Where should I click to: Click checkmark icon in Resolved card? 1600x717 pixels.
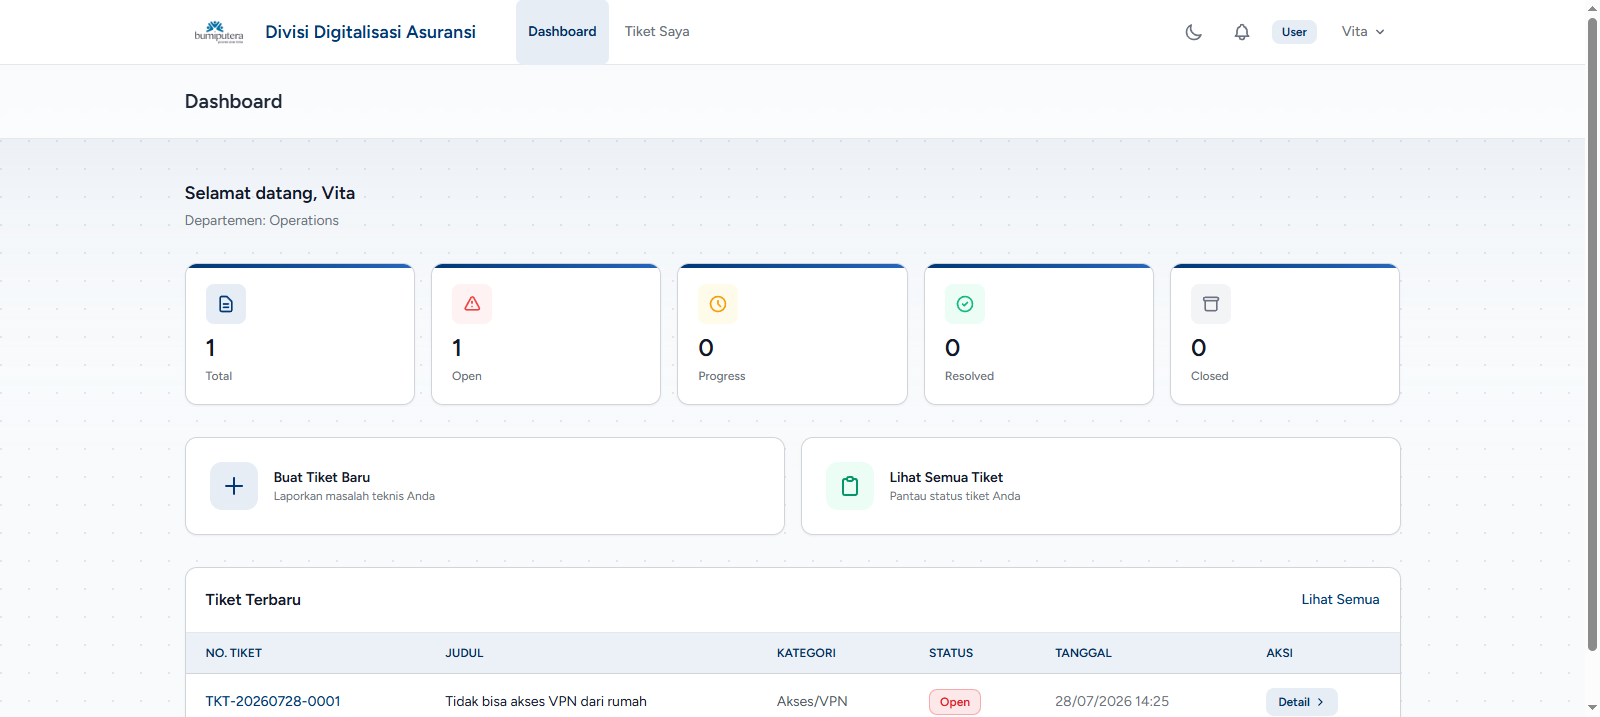(x=965, y=304)
